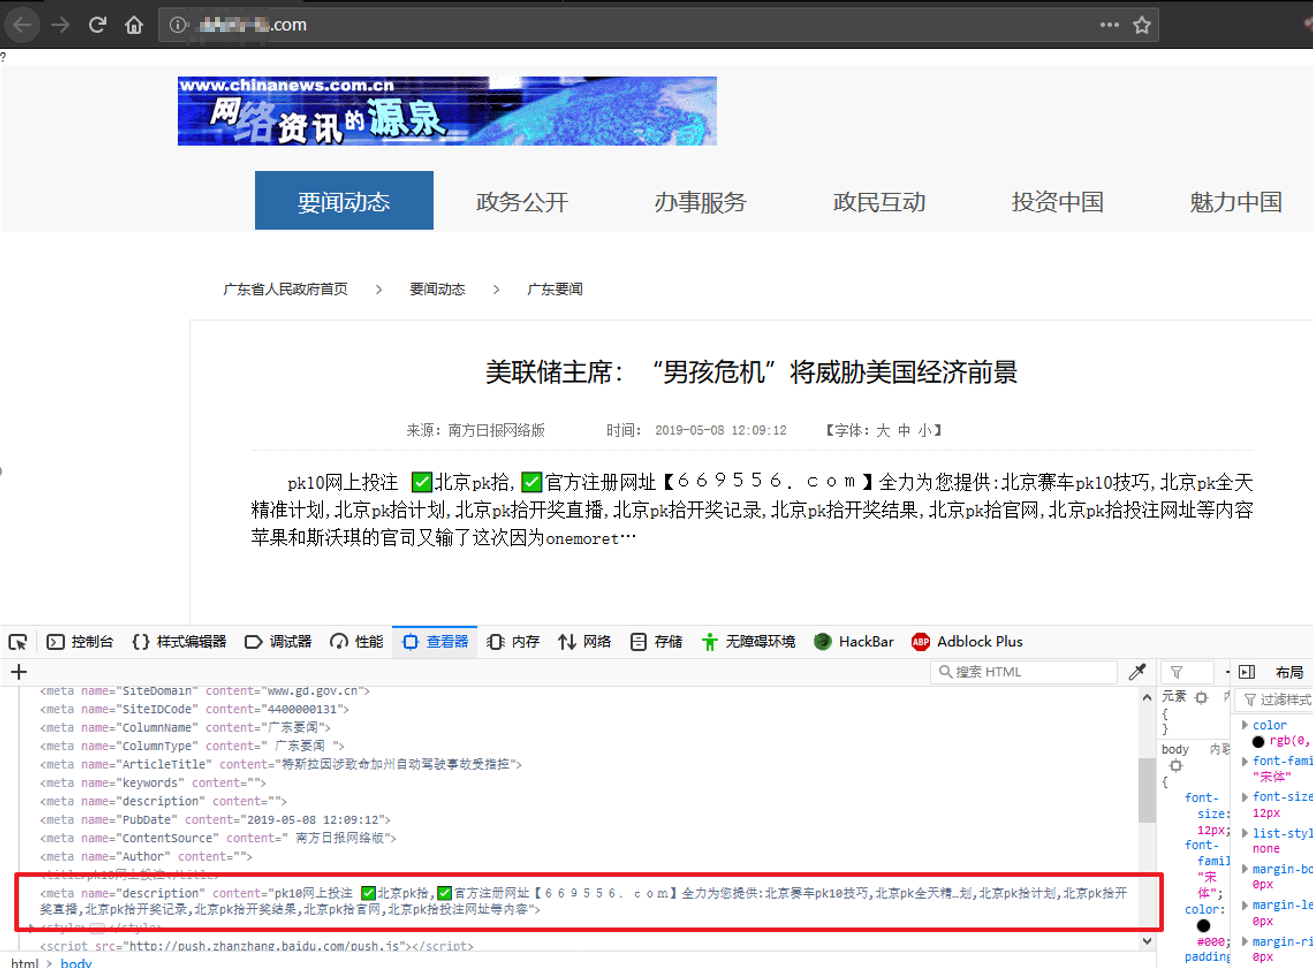Add a new node with the plus button
The image size is (1313, 968).
click(x=18, y=672)
